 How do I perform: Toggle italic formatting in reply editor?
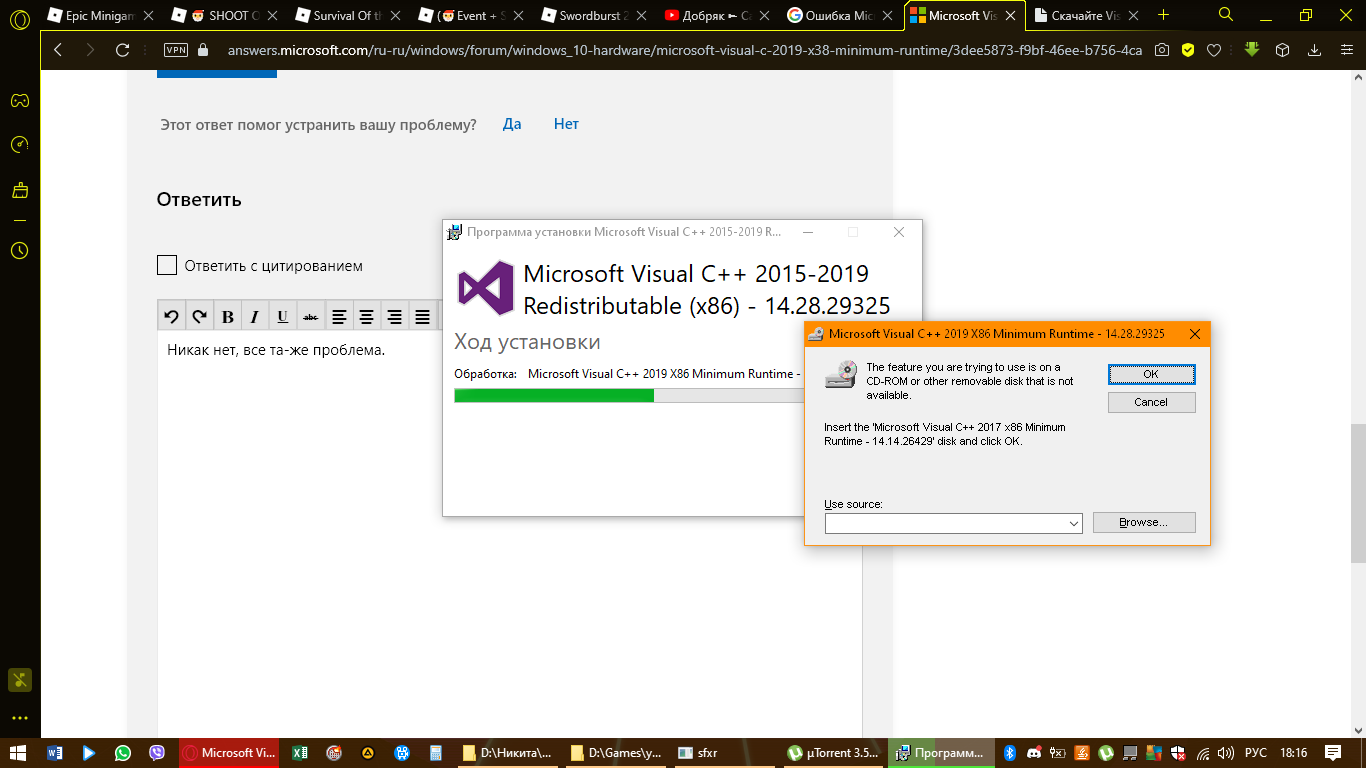(255, 317)
